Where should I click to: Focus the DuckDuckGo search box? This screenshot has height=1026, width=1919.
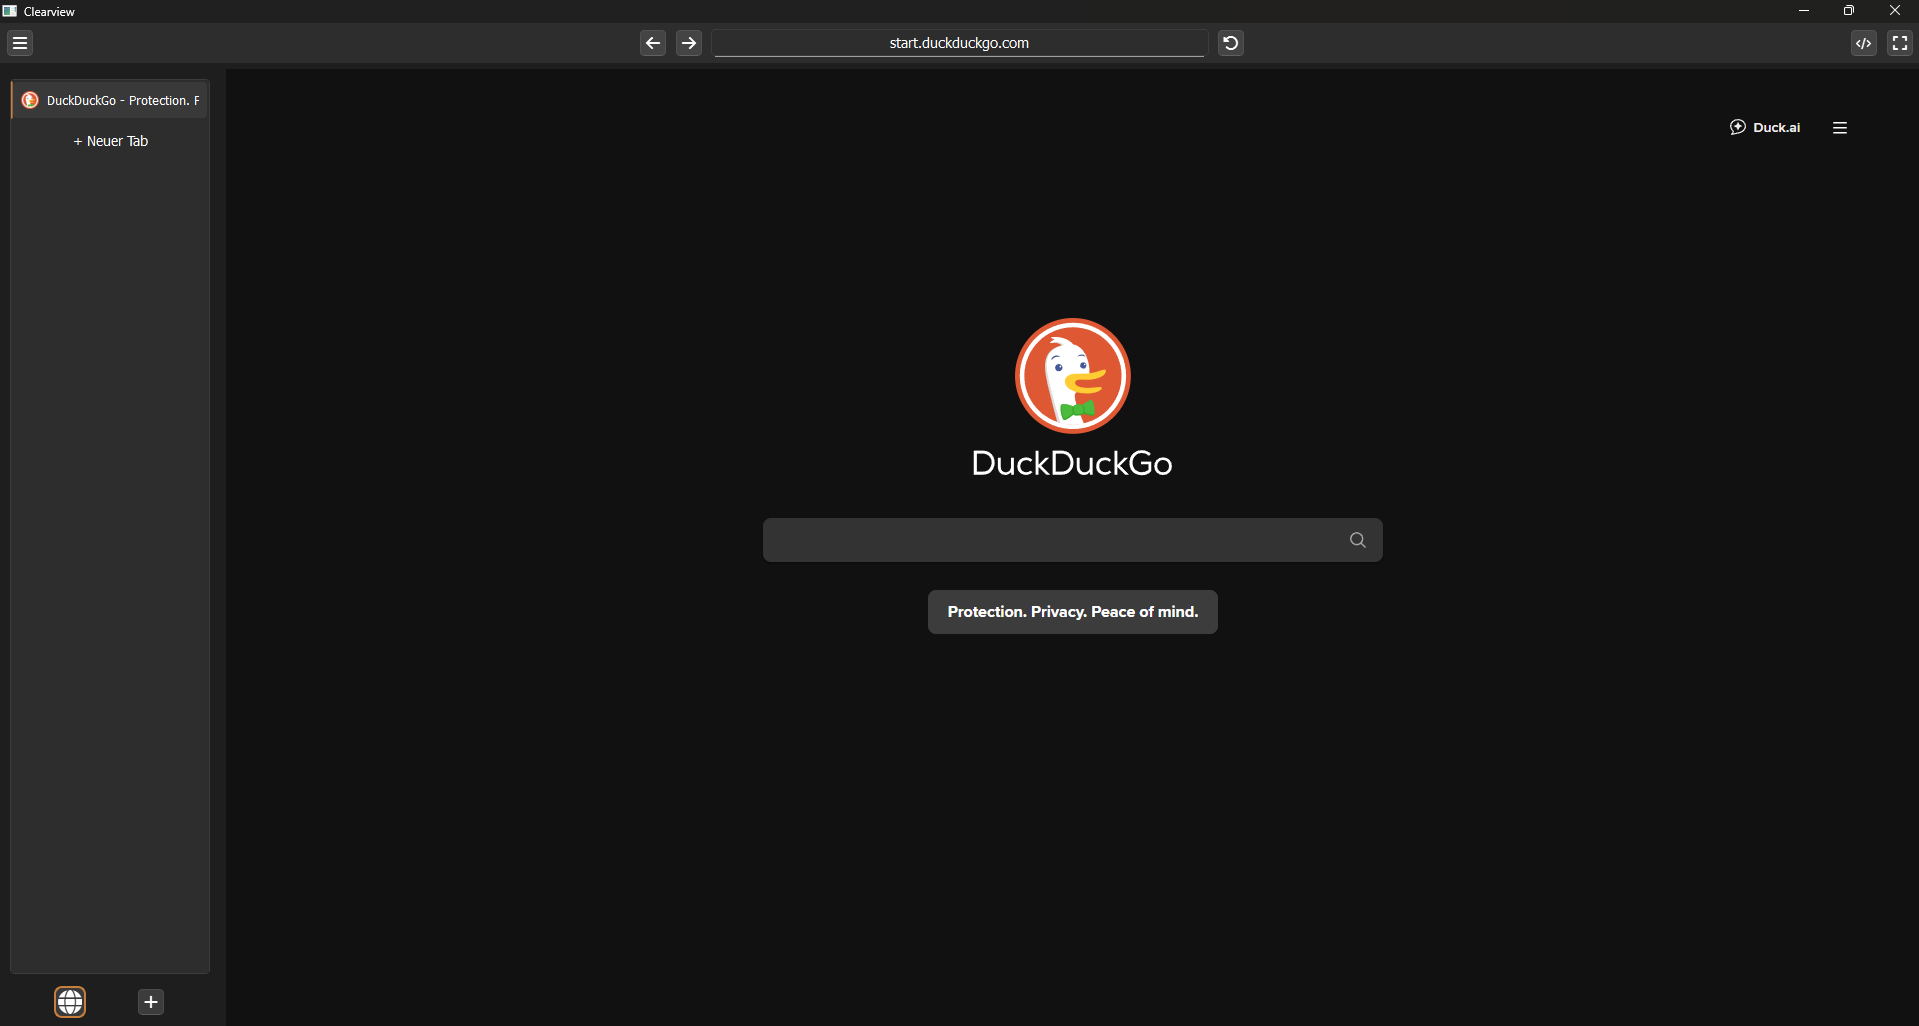pyautogui.click(x=1073, y=540)
